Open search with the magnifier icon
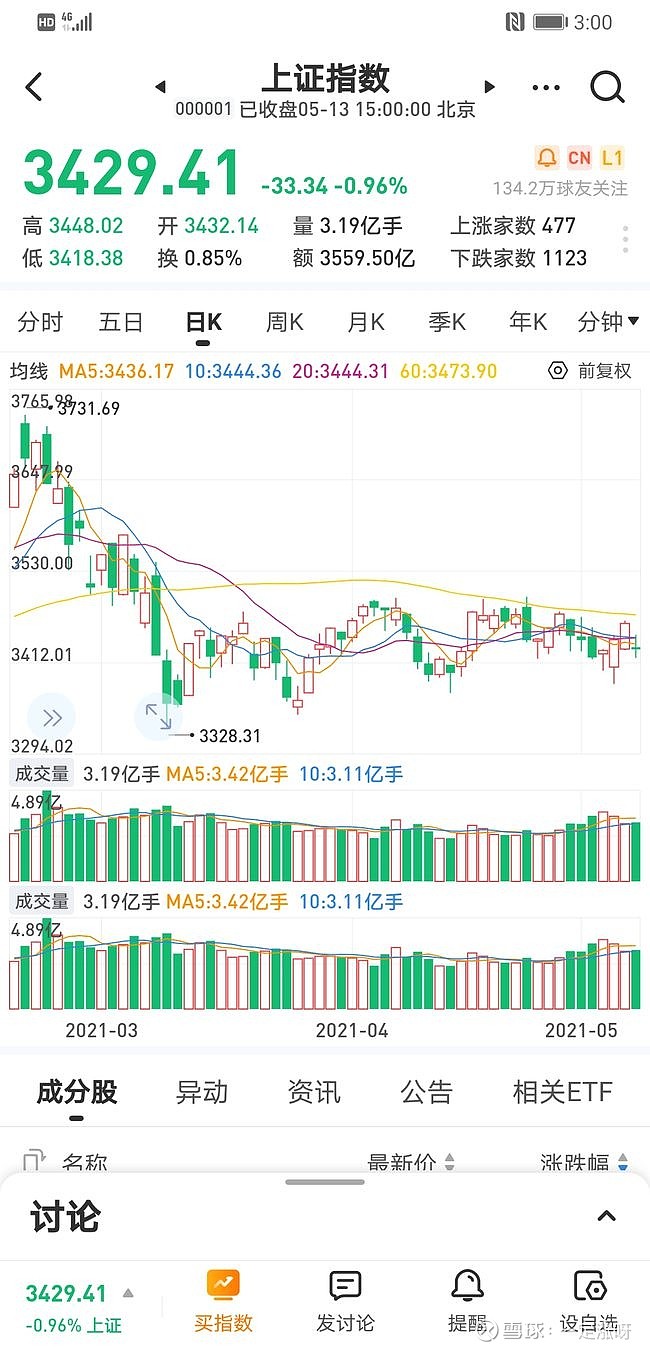This screenshot has height=1351, width=650. tap(608, 87)
